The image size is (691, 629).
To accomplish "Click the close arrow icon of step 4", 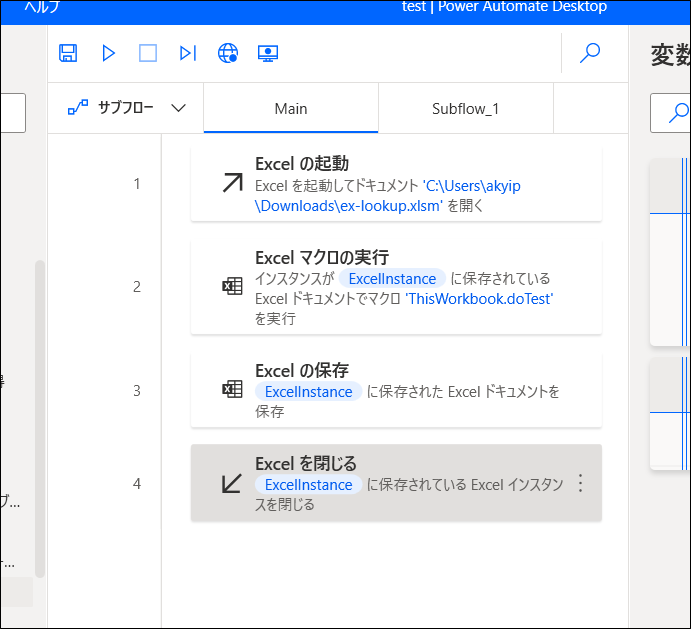I will tap(231, 484).
